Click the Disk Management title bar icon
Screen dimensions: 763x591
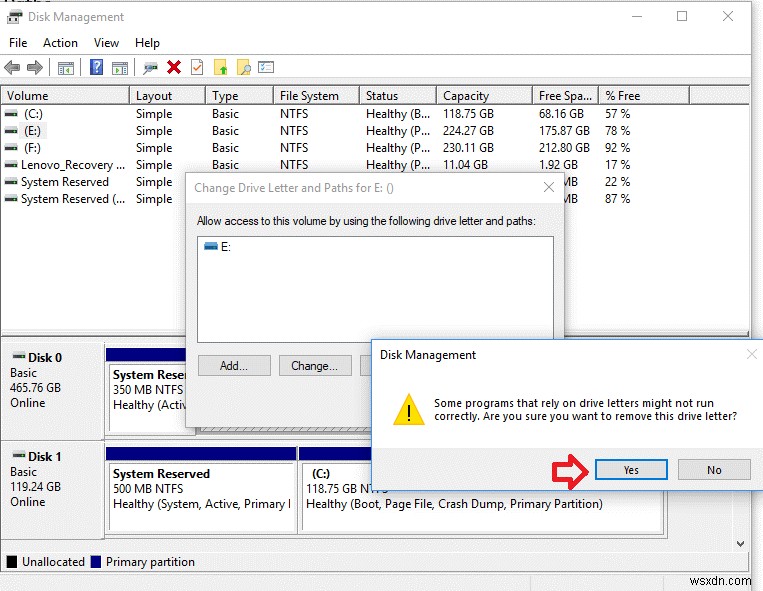click(x=15, y=17)
